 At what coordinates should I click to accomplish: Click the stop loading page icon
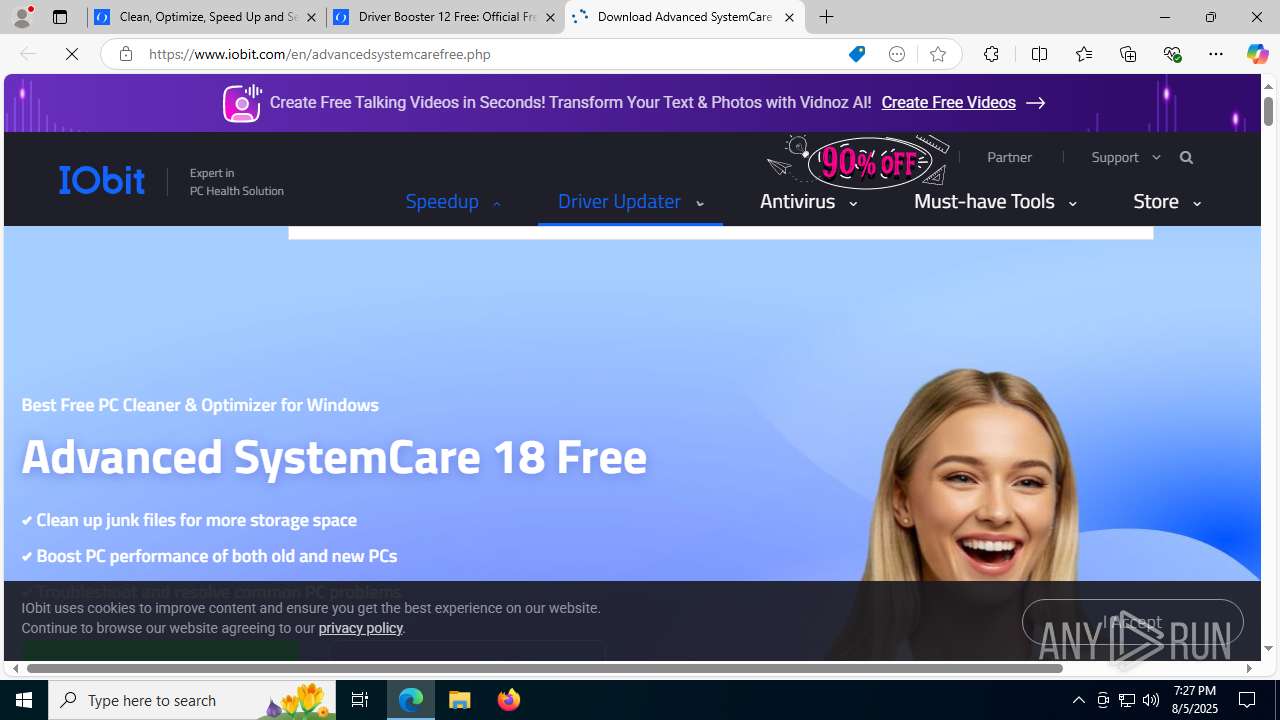[72, 54]
